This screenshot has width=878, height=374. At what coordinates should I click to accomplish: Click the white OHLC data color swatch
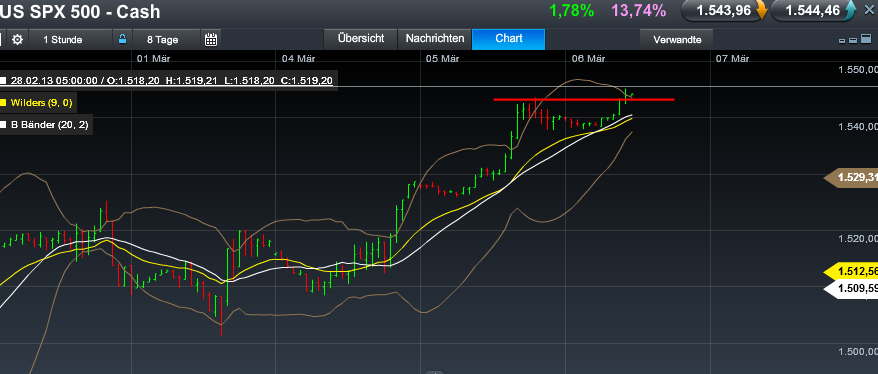click(3, 81)
